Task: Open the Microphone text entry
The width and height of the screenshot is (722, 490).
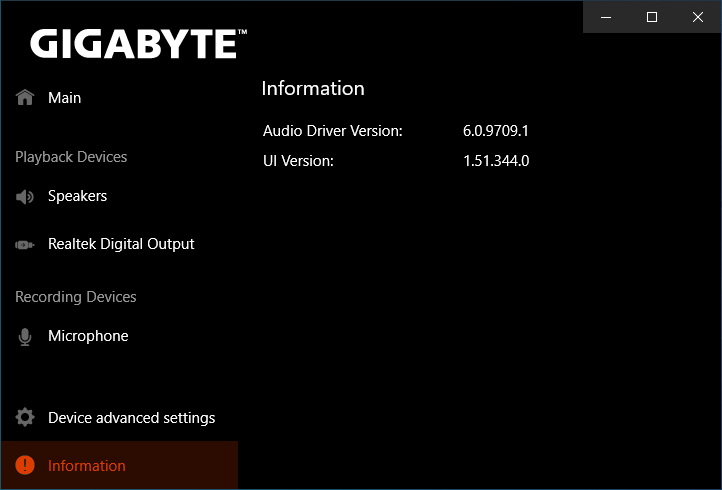Action: 88,336
